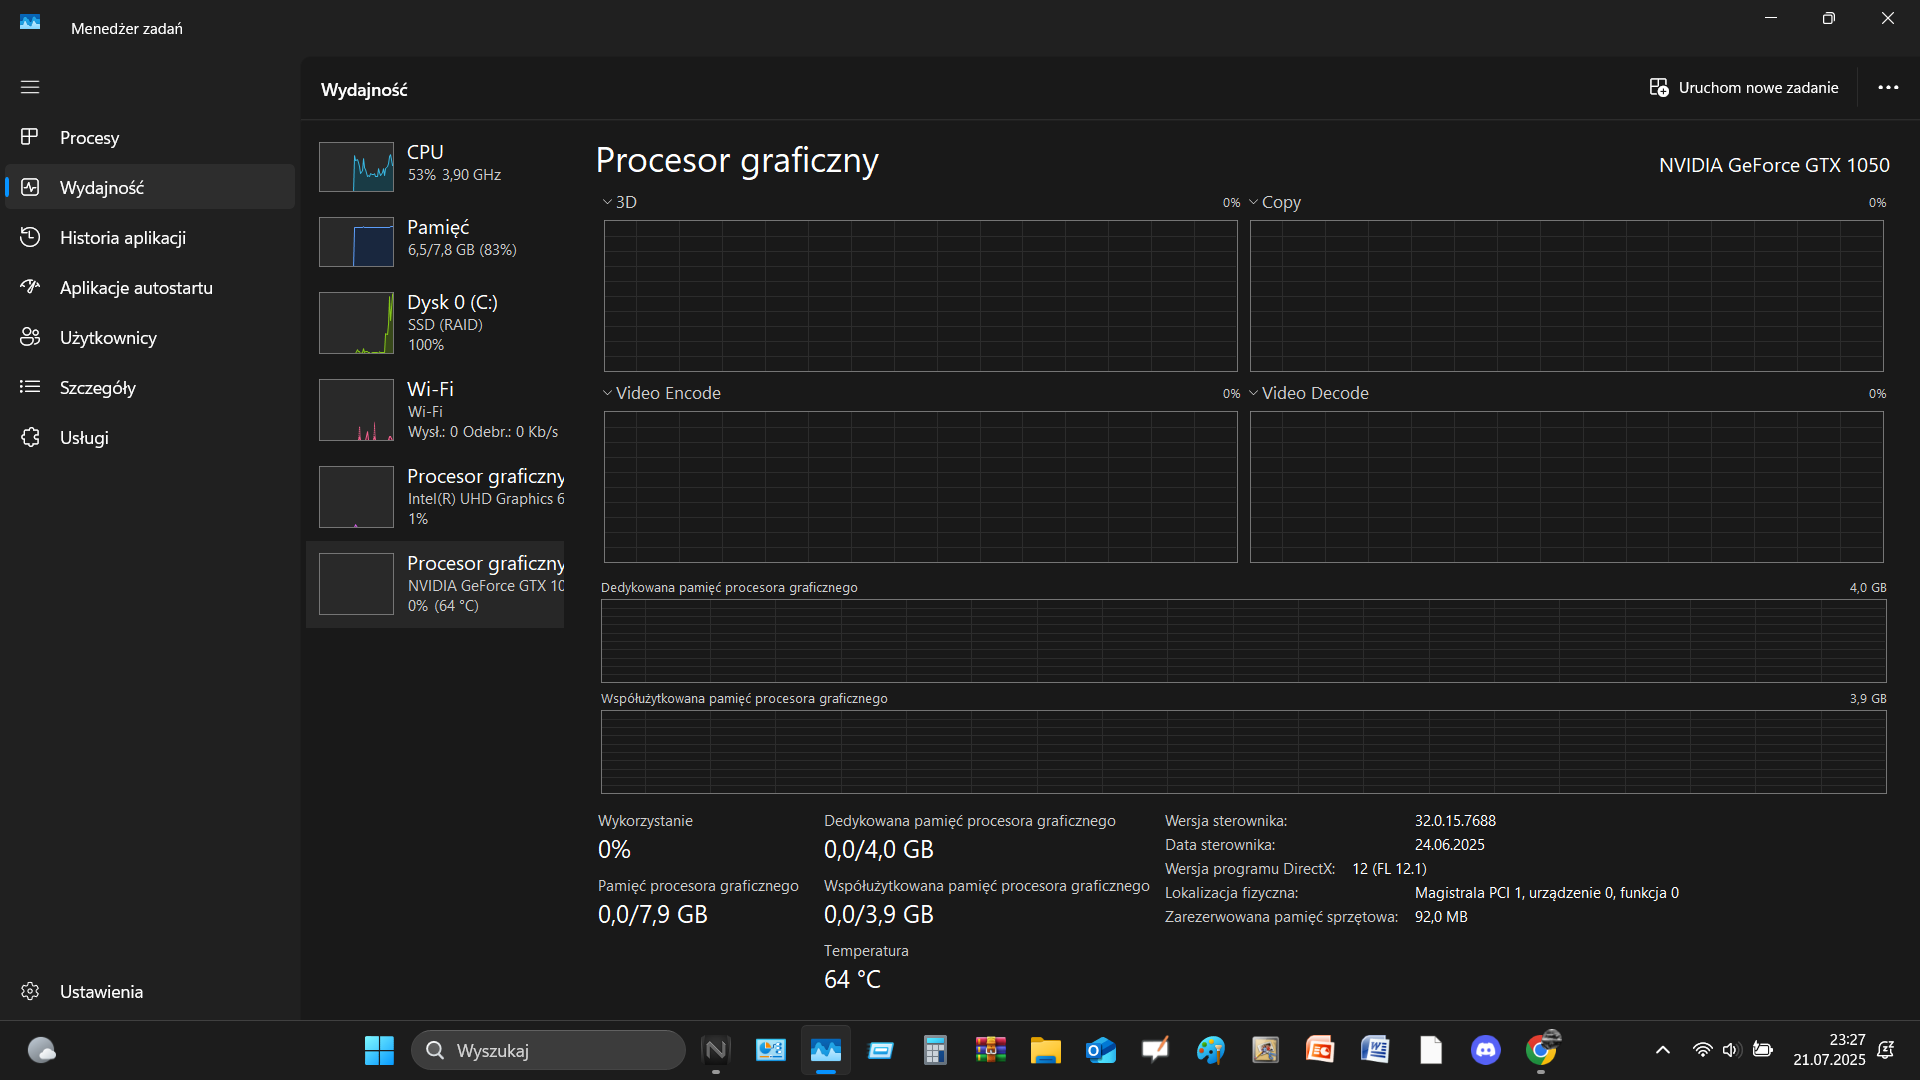Open the three-dots more options menu
Image resolution: width=1920 pixels, height=1080 pixels.
pos(1888,88)
